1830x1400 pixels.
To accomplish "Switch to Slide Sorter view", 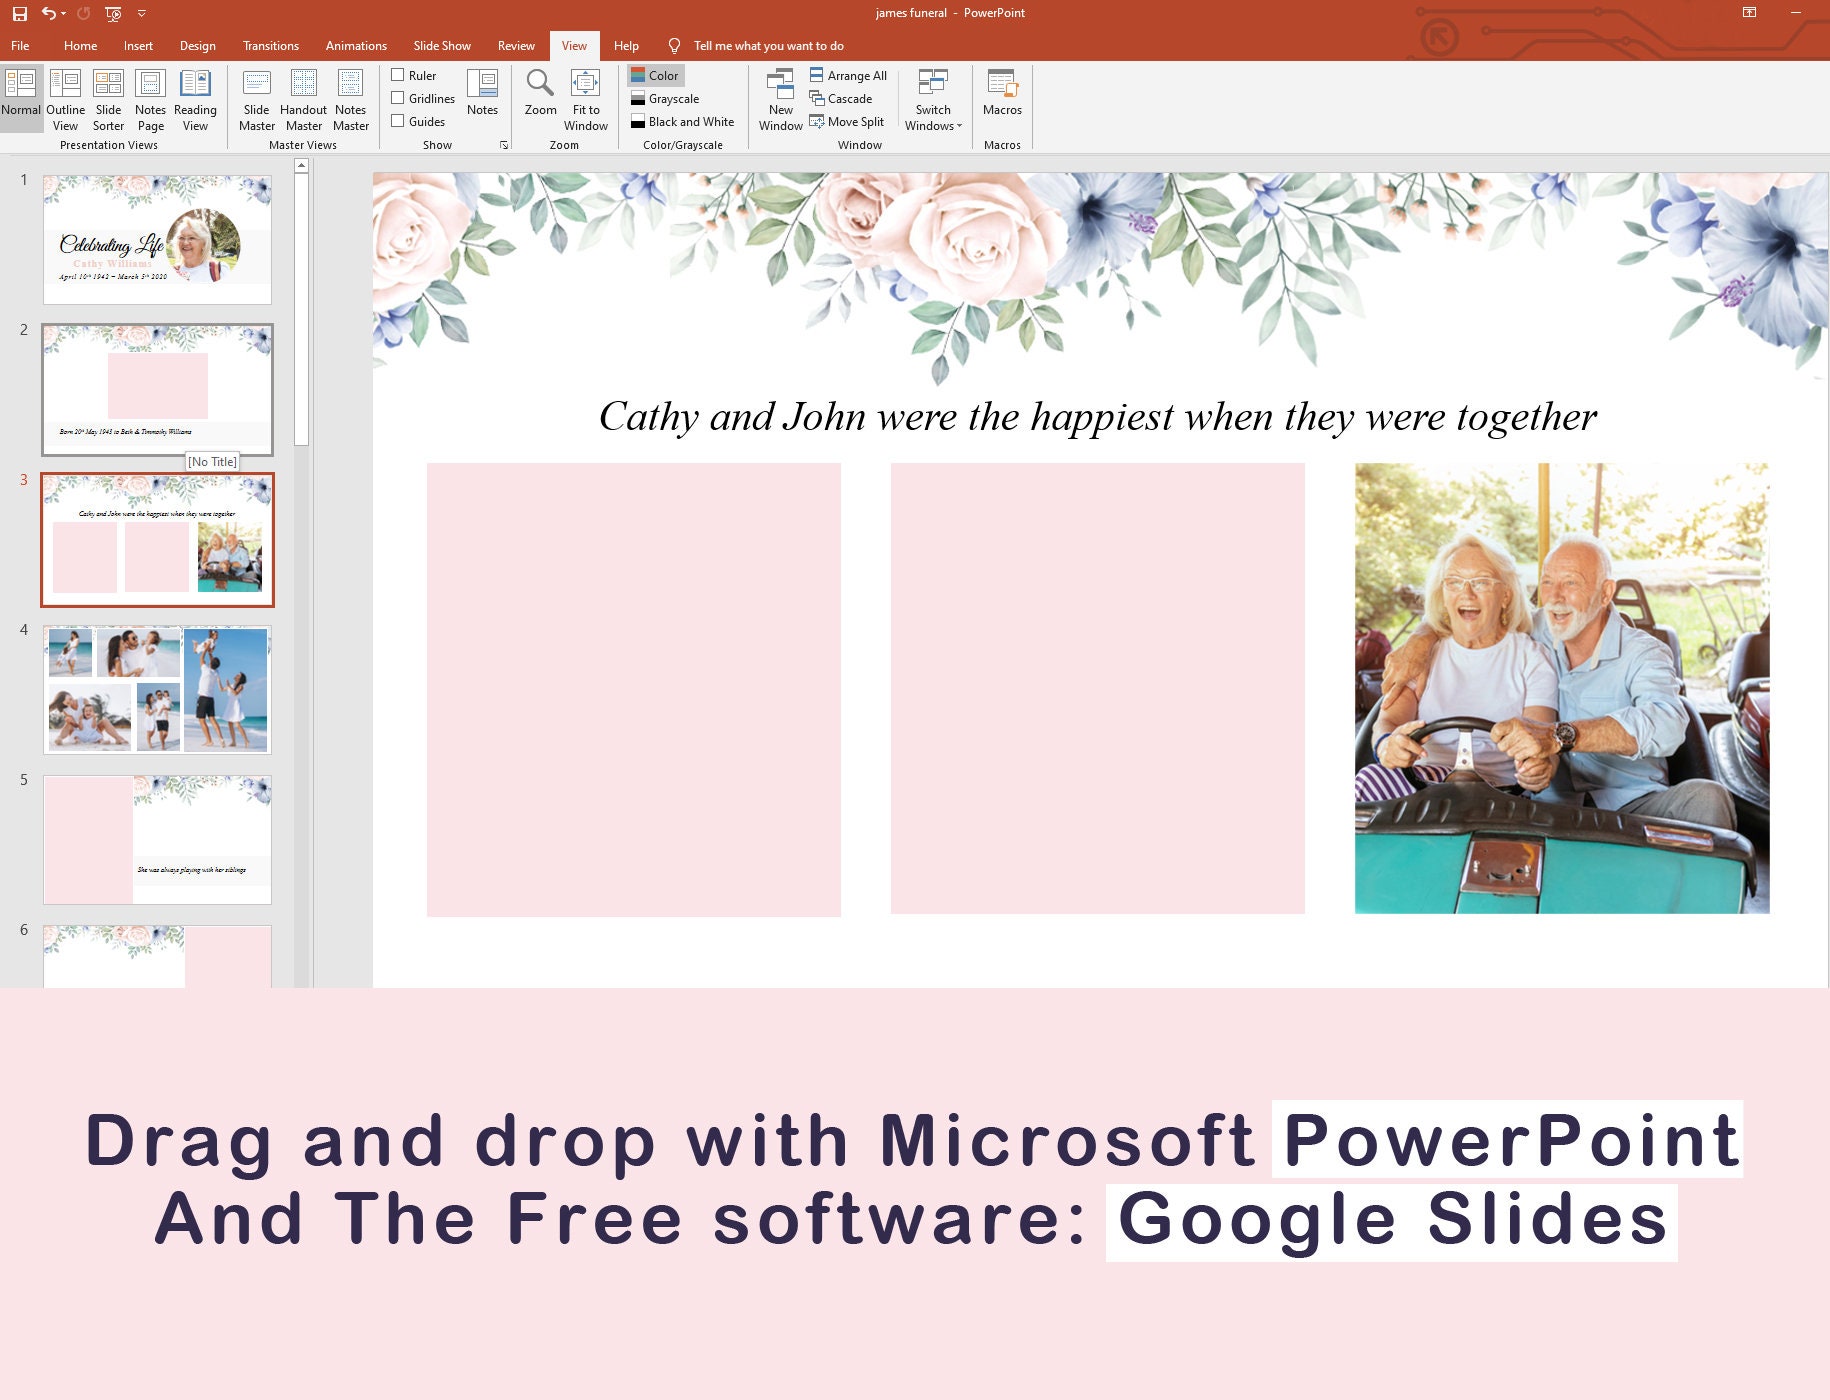I will (108, 99).
